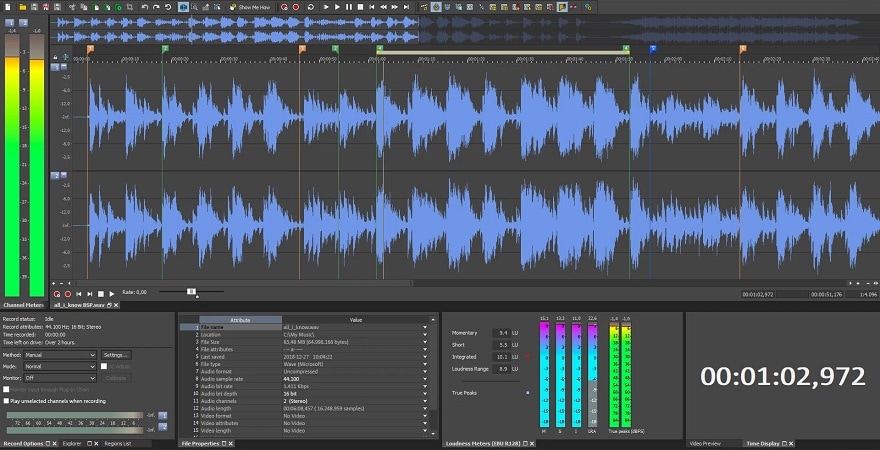Toggle the DC Adjust checkbox
This screenshot has height=450, width=880.
tap(104, 366)
